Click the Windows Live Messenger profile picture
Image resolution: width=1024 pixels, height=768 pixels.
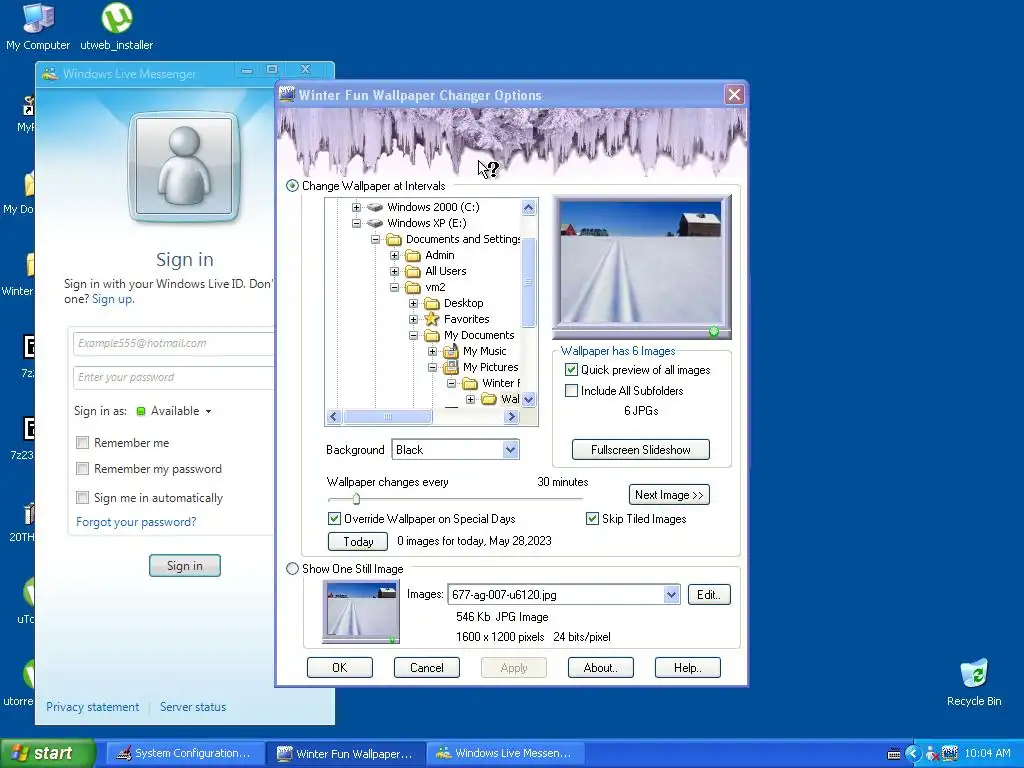(x=185, y=166)
